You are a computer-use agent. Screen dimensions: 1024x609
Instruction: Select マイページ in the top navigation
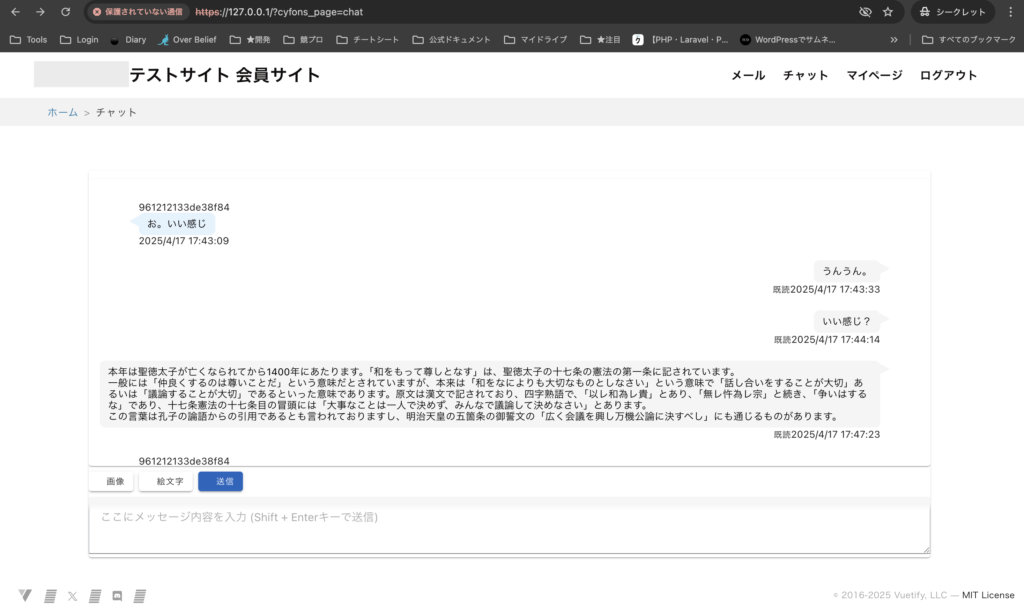click(x=874, y=75)
